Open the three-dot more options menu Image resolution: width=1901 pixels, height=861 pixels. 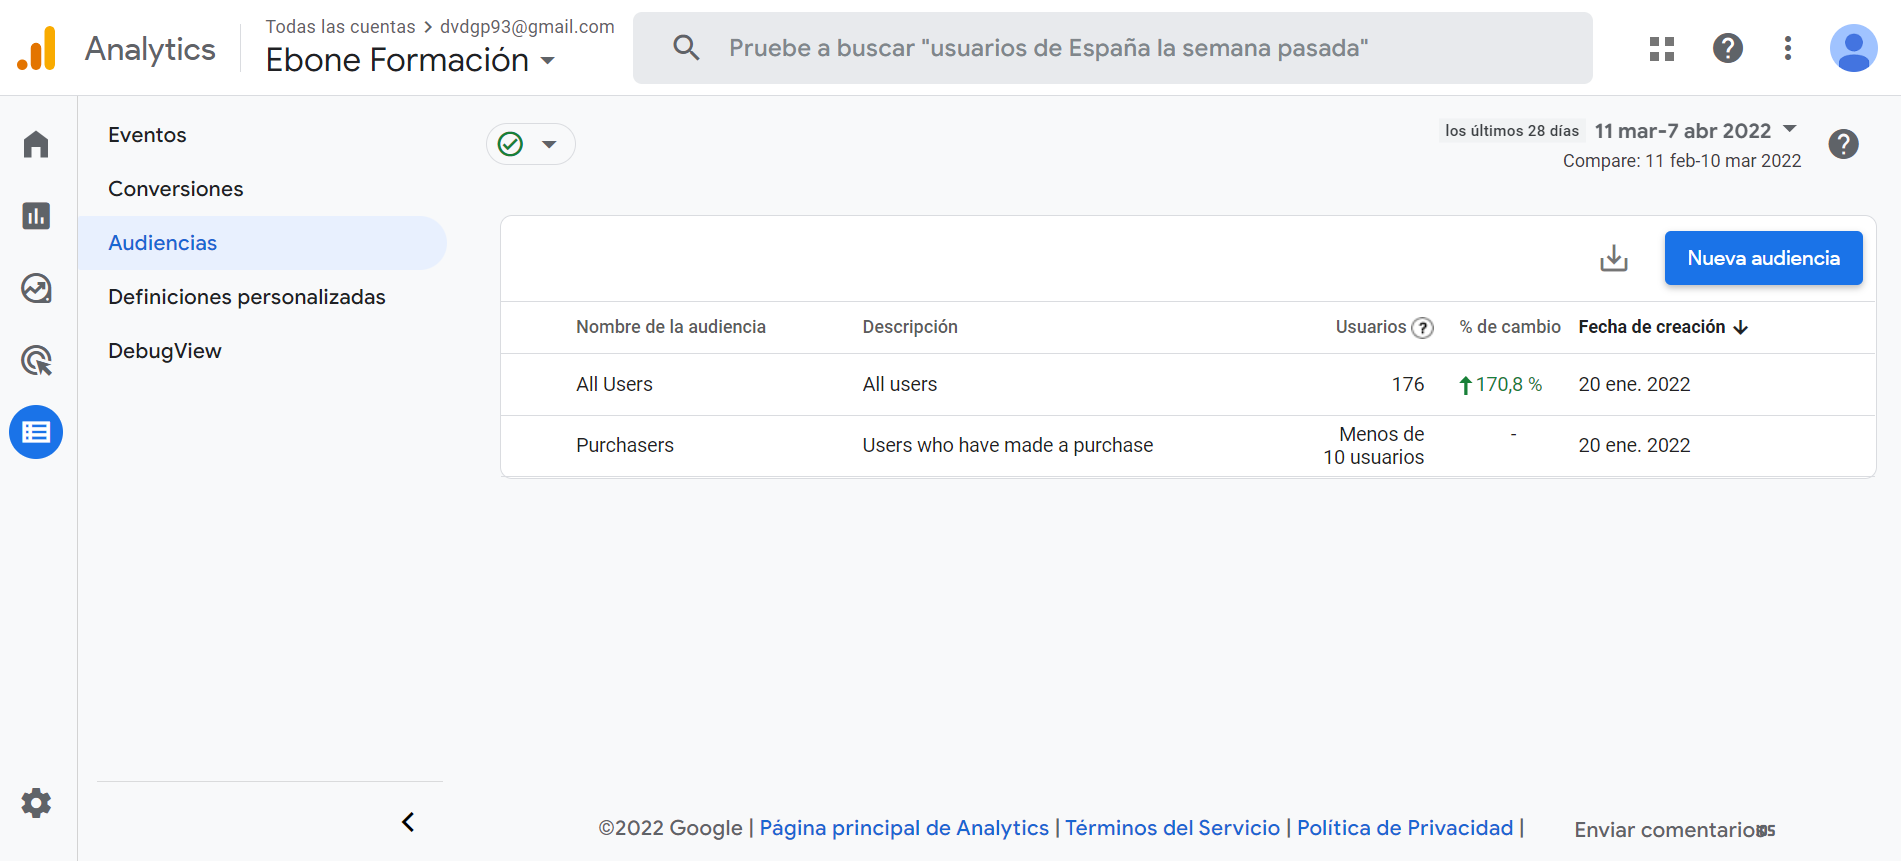1787,48
